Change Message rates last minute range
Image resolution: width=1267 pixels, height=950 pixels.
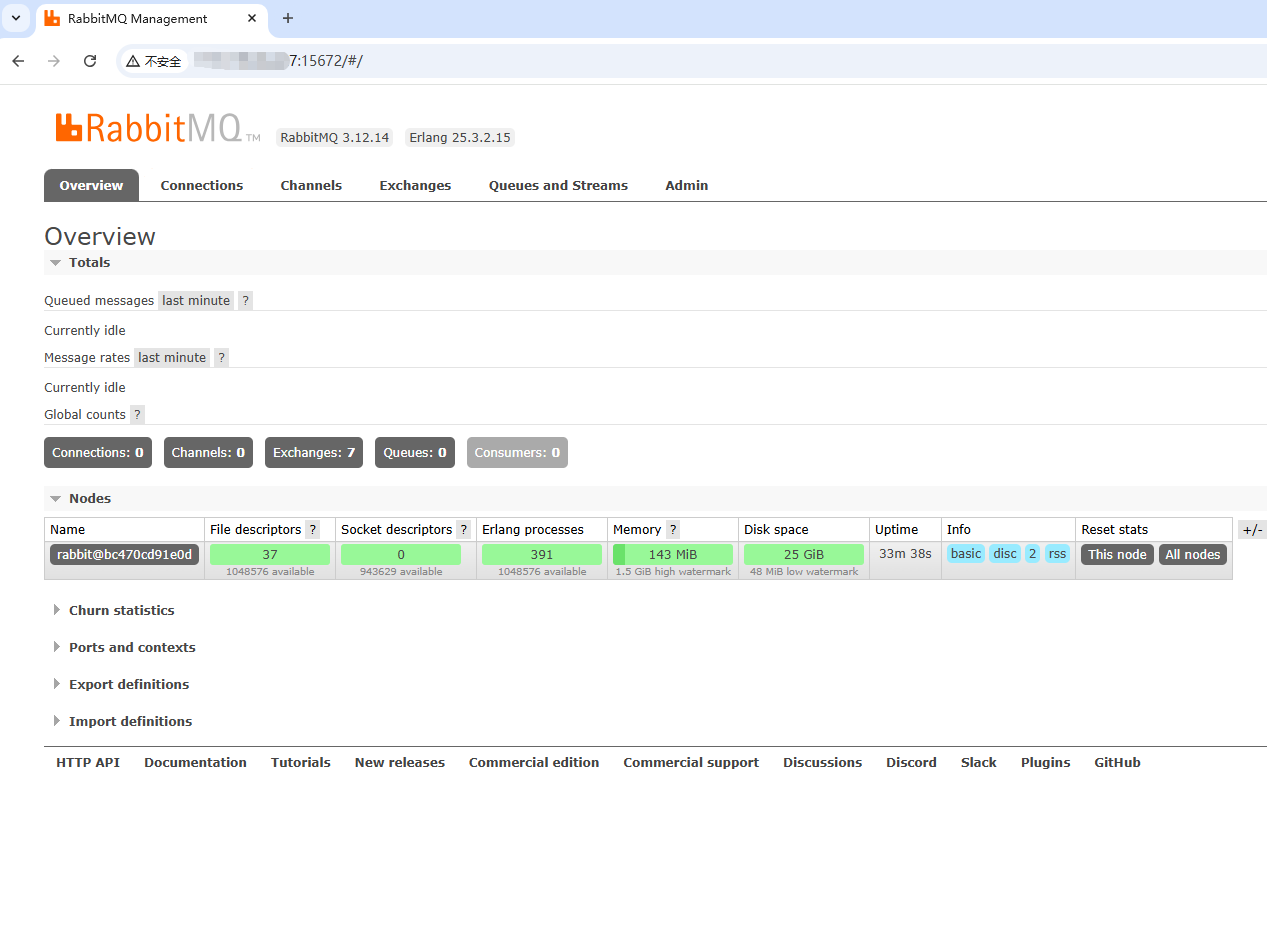click(x=172, y=357)
